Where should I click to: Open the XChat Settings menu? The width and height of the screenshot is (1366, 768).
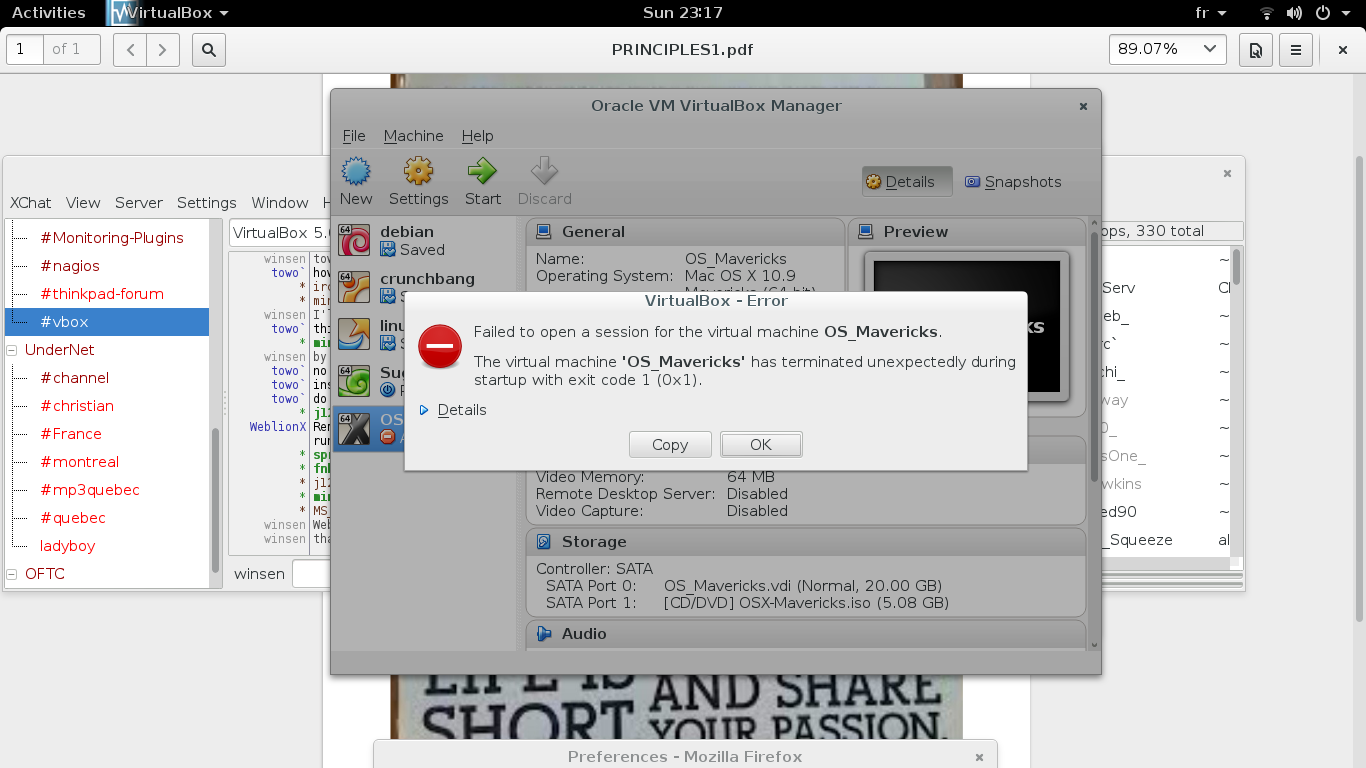[206, 202]
